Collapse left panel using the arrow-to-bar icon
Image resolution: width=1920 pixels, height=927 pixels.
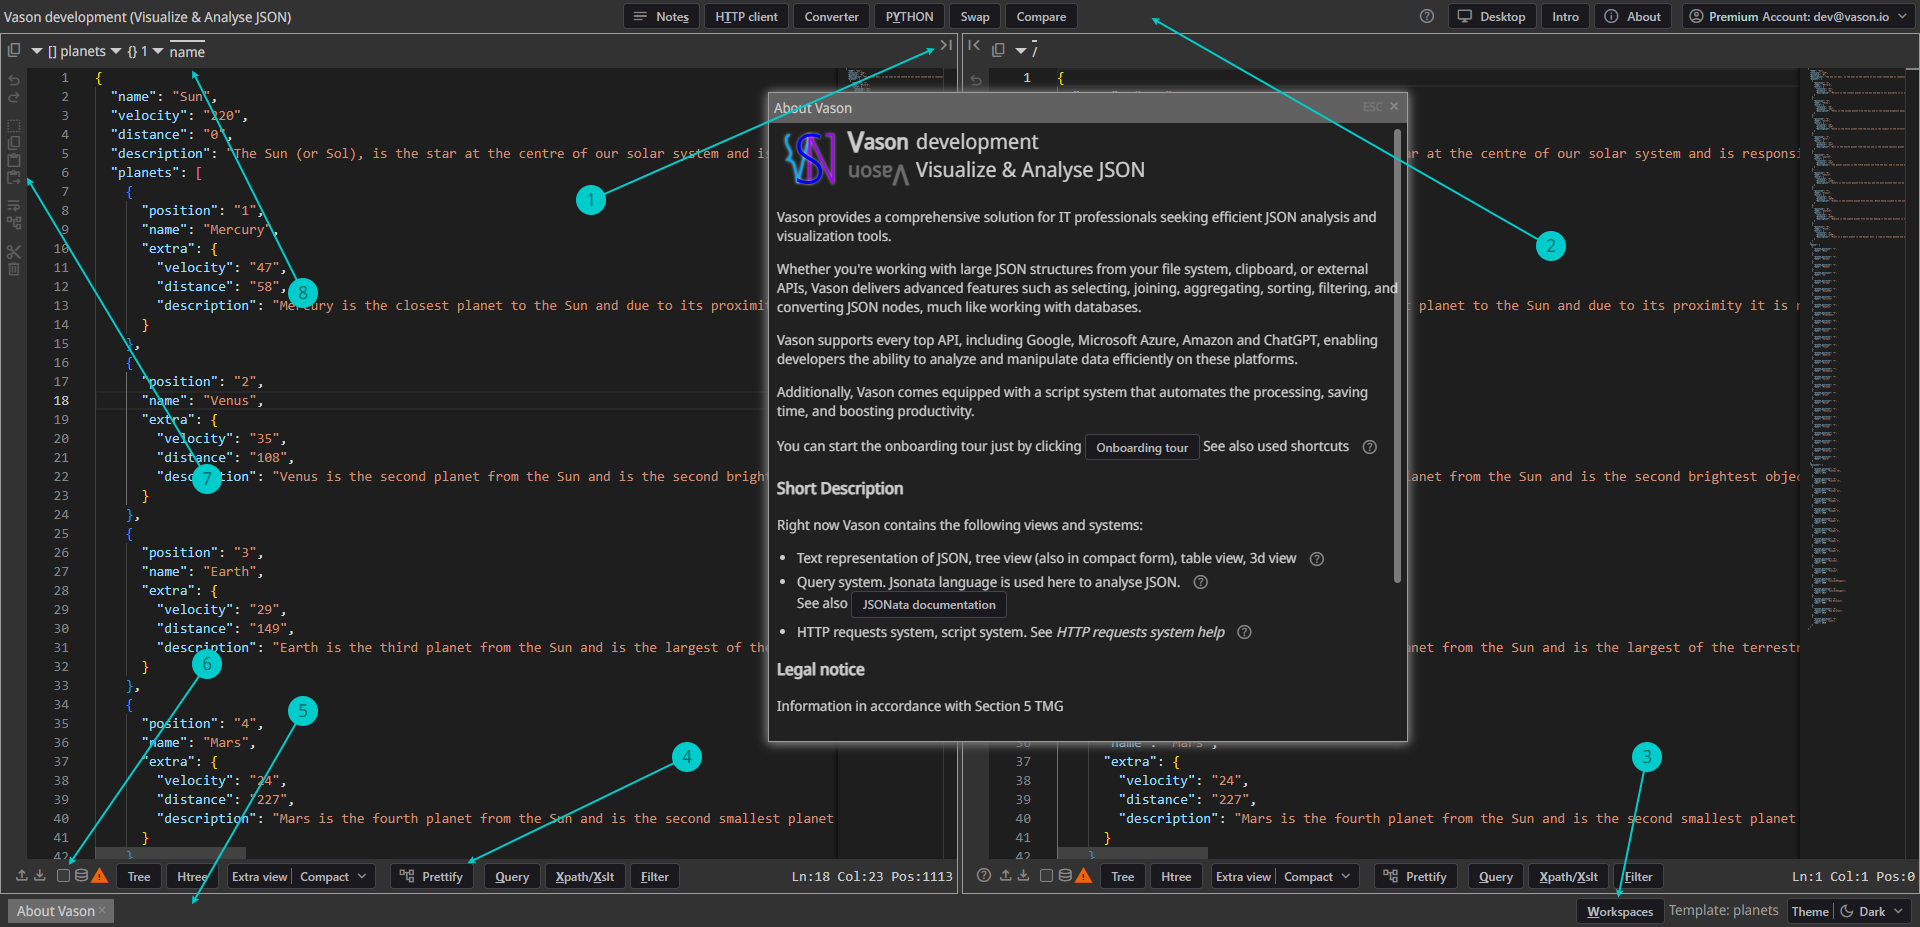click(945, 45)
